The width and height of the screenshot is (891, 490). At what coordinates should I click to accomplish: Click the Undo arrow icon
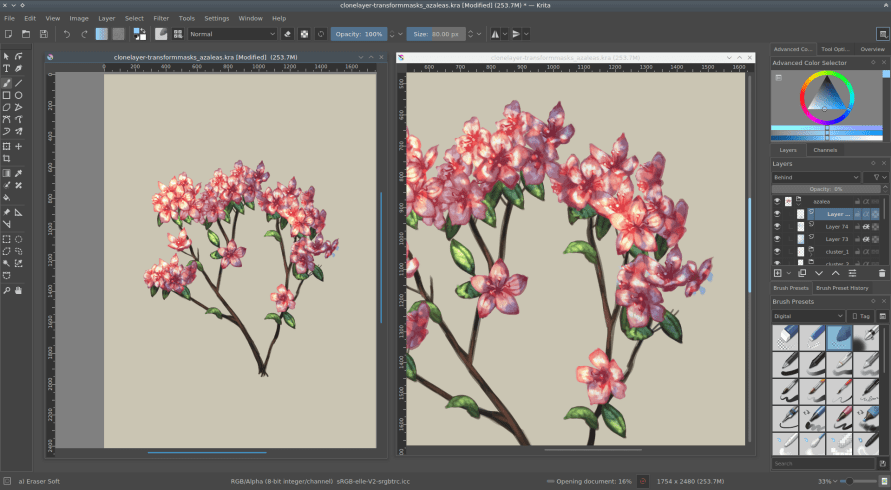click(x=66, y=34)
